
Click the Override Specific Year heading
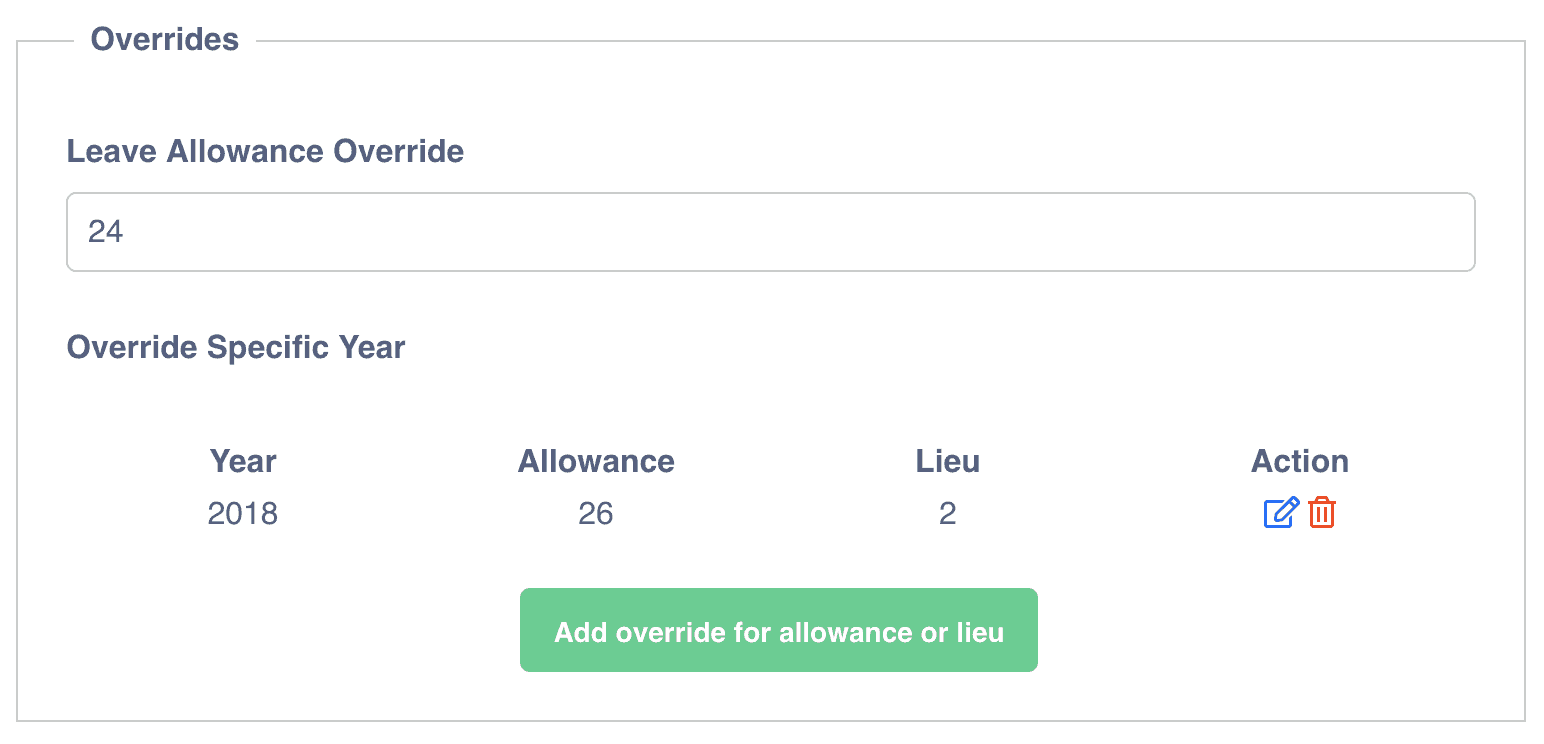click(236, 347)
